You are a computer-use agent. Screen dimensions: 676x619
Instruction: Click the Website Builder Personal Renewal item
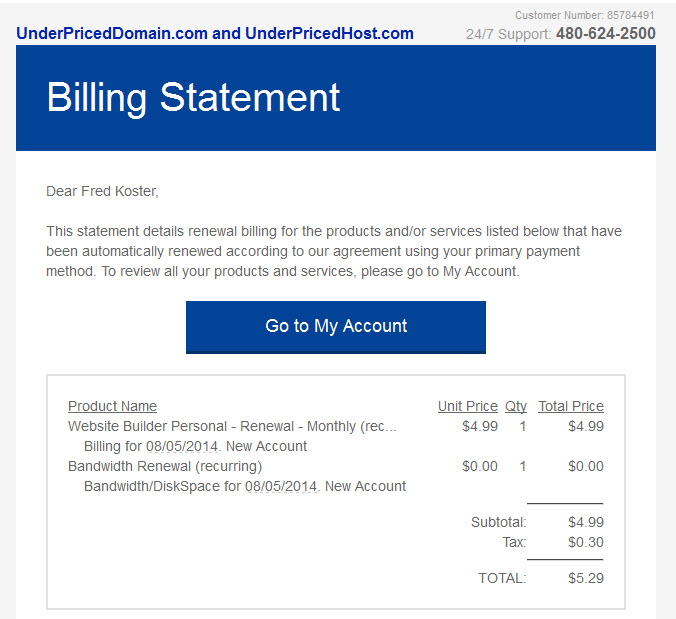pos(232,426)
